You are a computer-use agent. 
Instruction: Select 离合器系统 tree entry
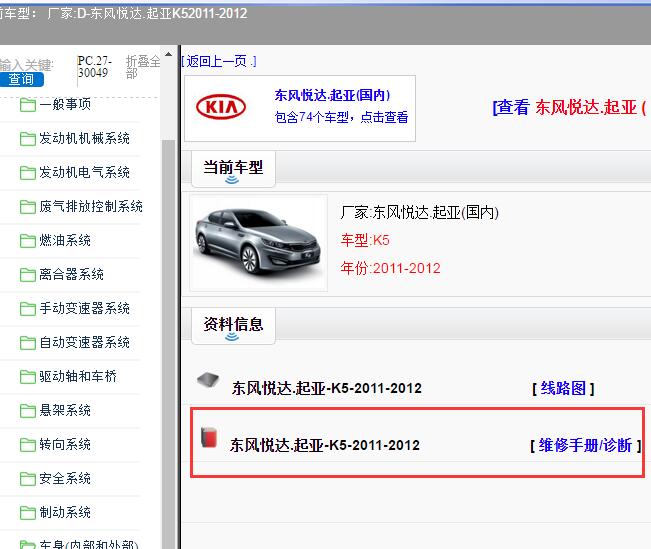coord(71,274)
